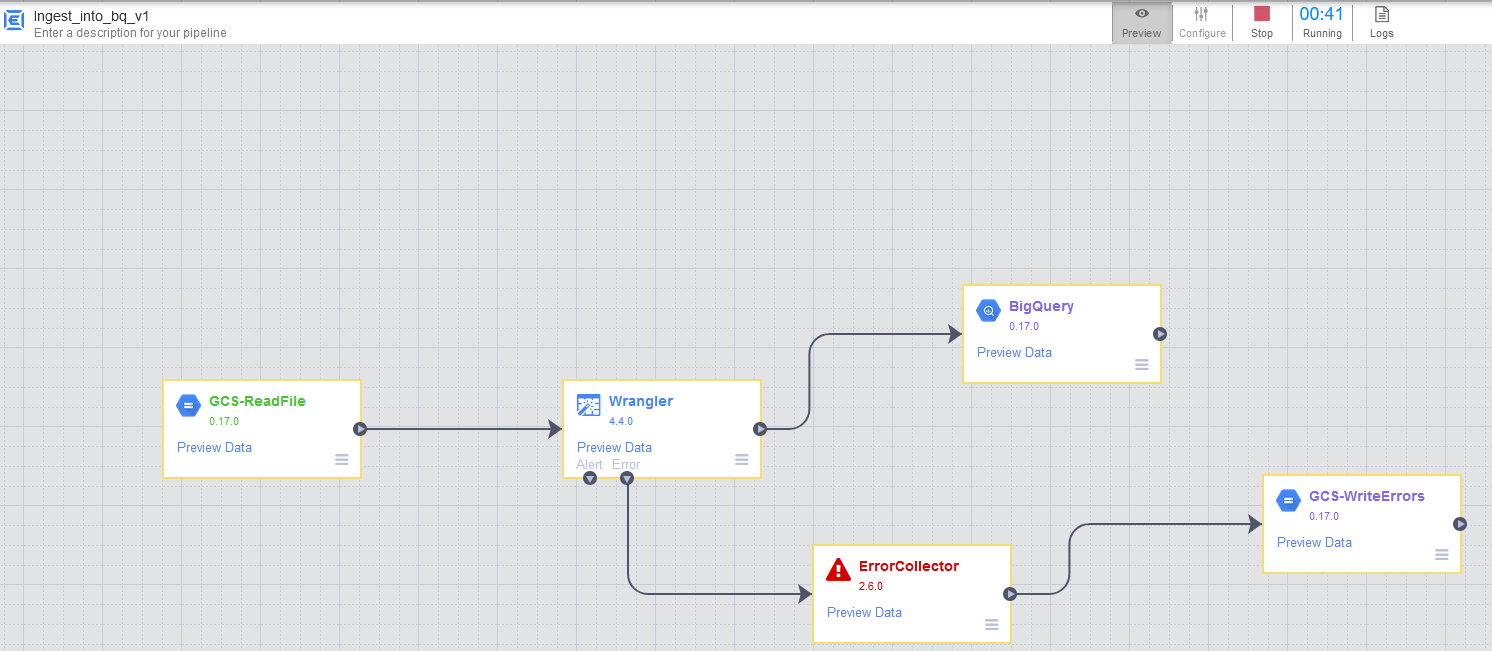Screen dimensions: 1492x651
Task: Open the Wrangler node title
Action: click(641, 401)
